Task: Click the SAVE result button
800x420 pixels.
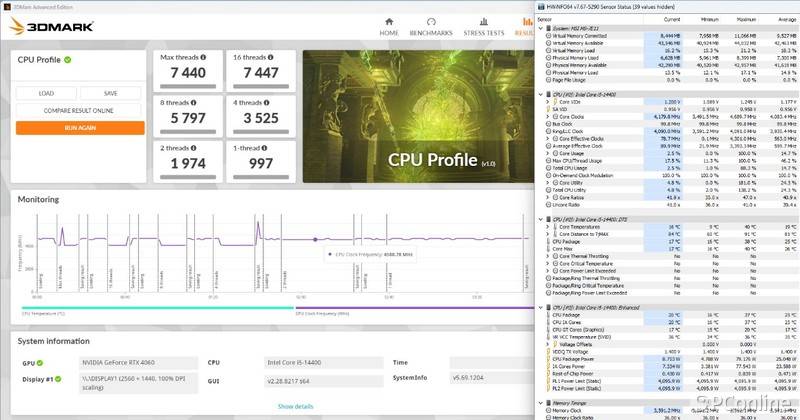Action: 110,93
